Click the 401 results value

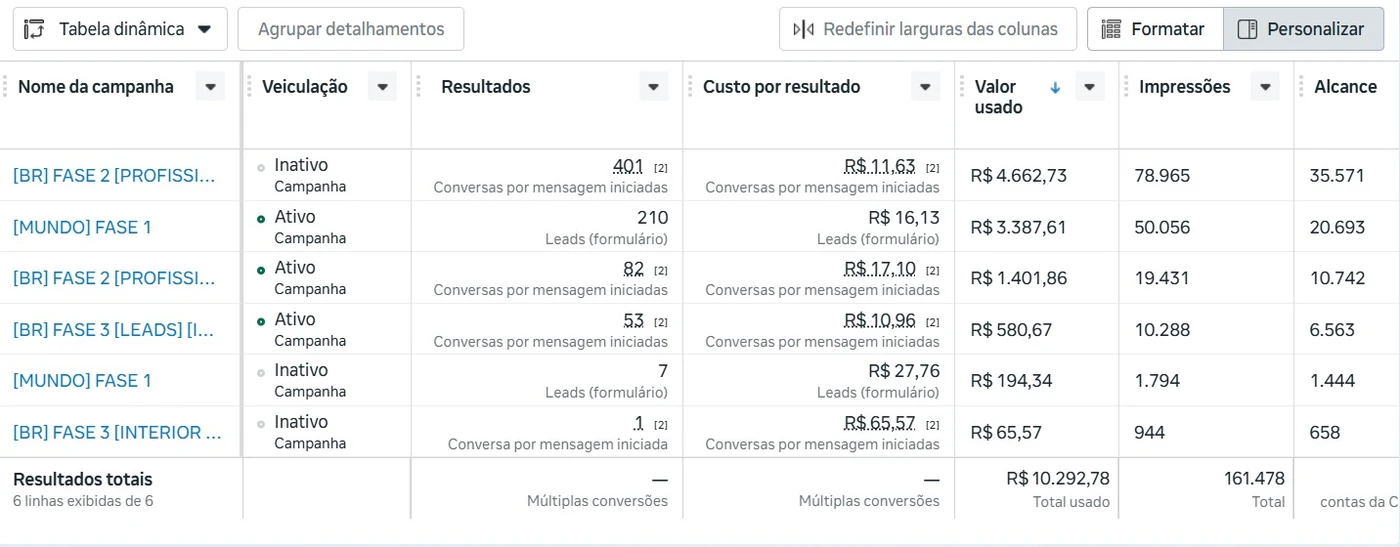coord(628,166)
